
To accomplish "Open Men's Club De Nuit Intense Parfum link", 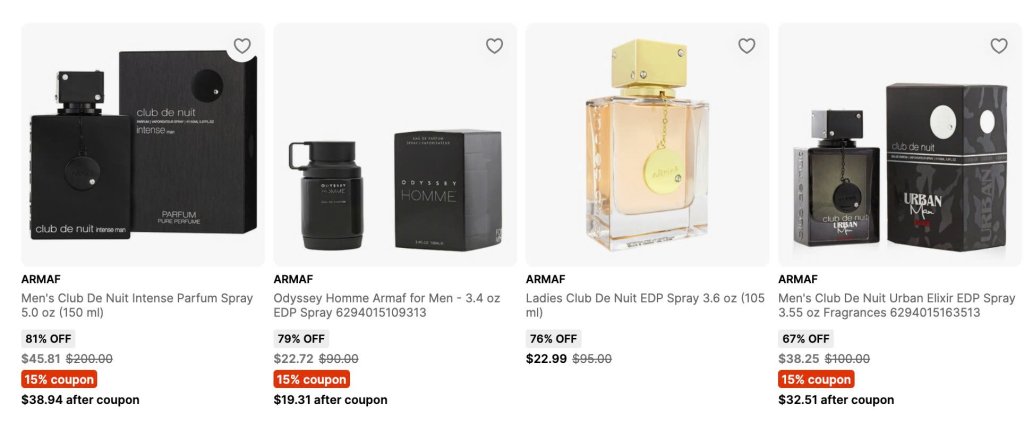I will [x=137, y=305].
